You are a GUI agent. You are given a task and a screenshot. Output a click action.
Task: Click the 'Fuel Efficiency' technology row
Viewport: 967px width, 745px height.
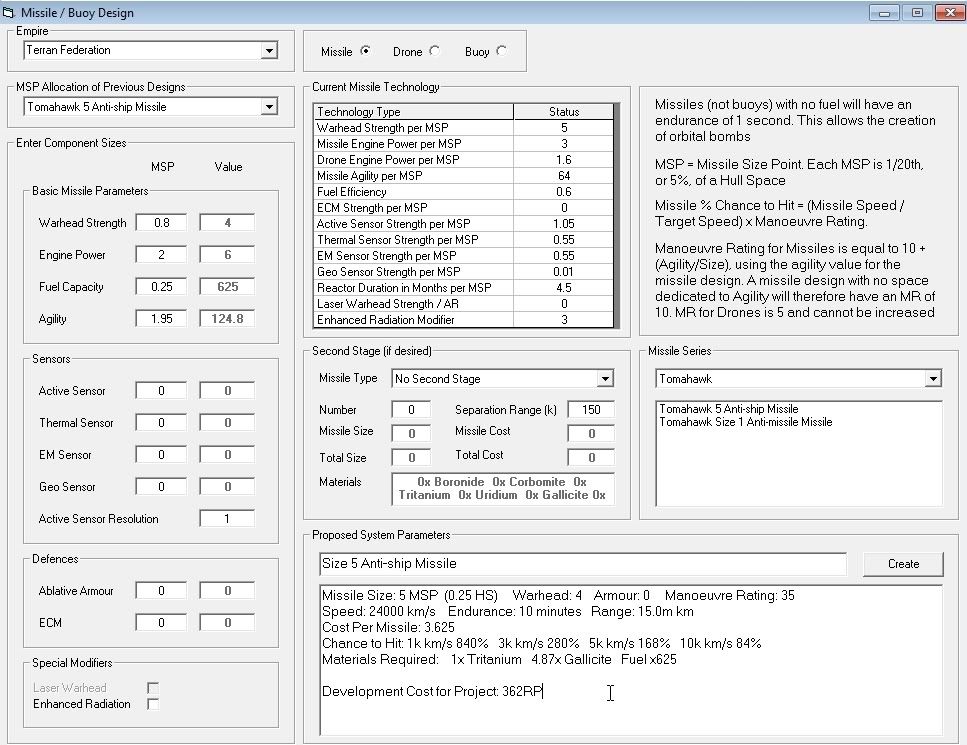[464, 192]
